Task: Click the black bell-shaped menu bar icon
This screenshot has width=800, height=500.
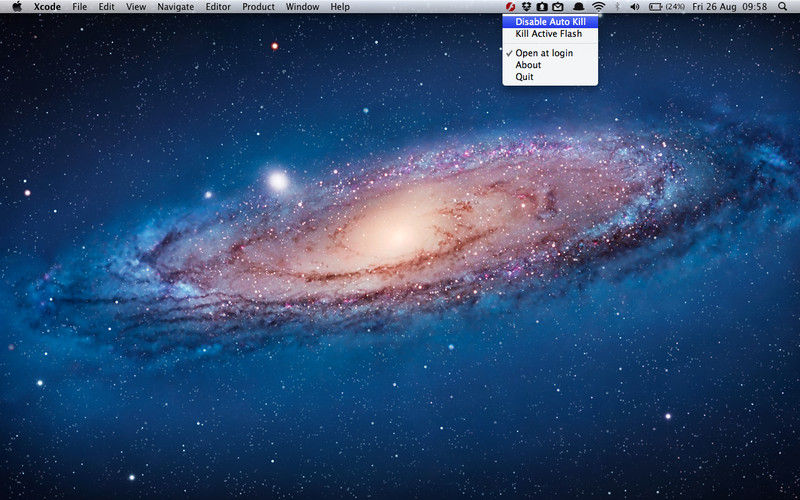Action: click(579, 7)
